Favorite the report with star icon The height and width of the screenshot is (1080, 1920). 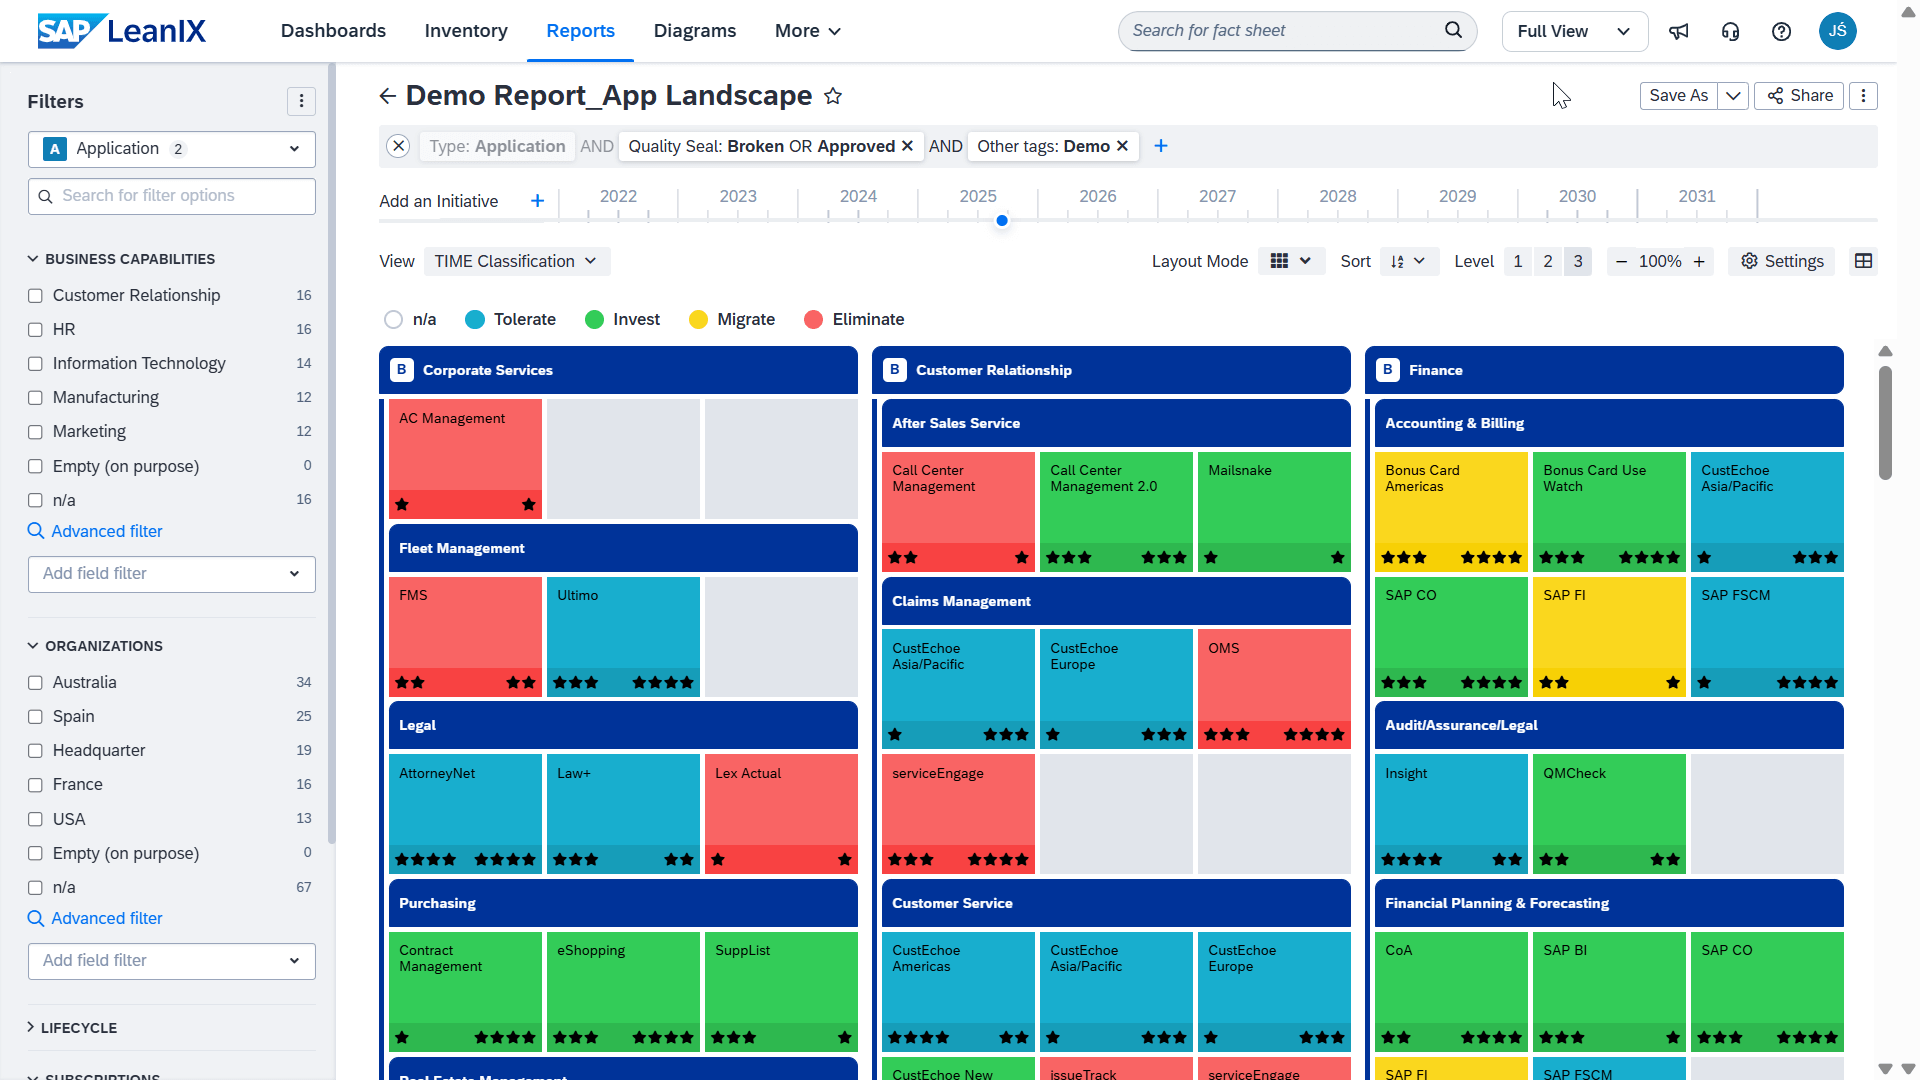point(833,96)
